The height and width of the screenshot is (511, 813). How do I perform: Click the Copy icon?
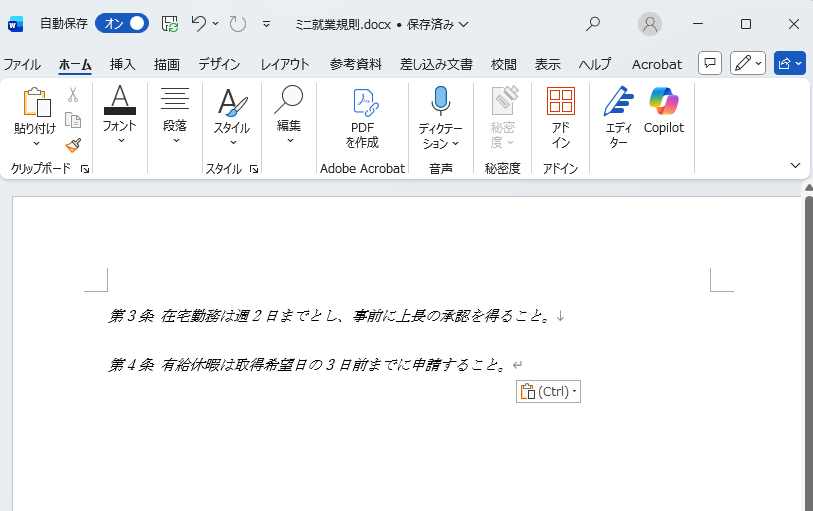tap(73, 120)
